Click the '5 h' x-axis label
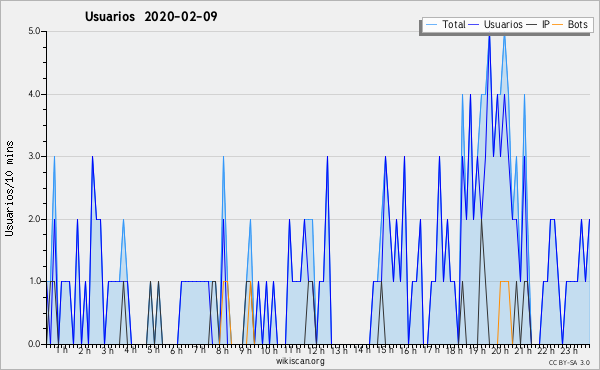This screenshot has width=600, height=370. coord(153,350)
